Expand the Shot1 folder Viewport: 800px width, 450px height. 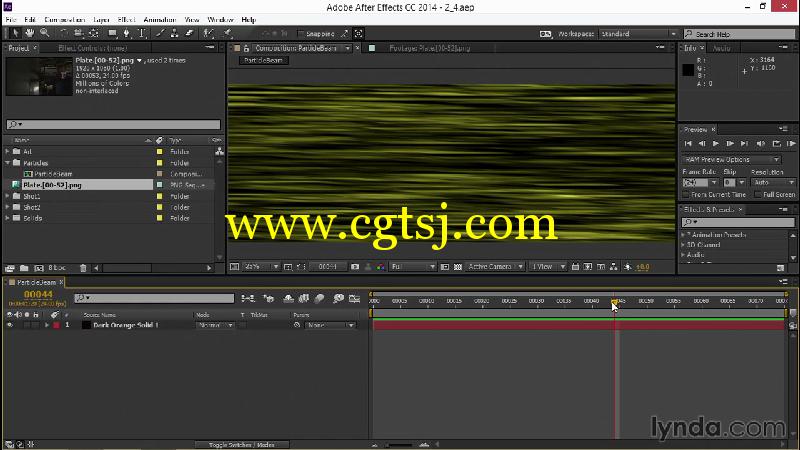pyautogui.click(x=7, y=196)
